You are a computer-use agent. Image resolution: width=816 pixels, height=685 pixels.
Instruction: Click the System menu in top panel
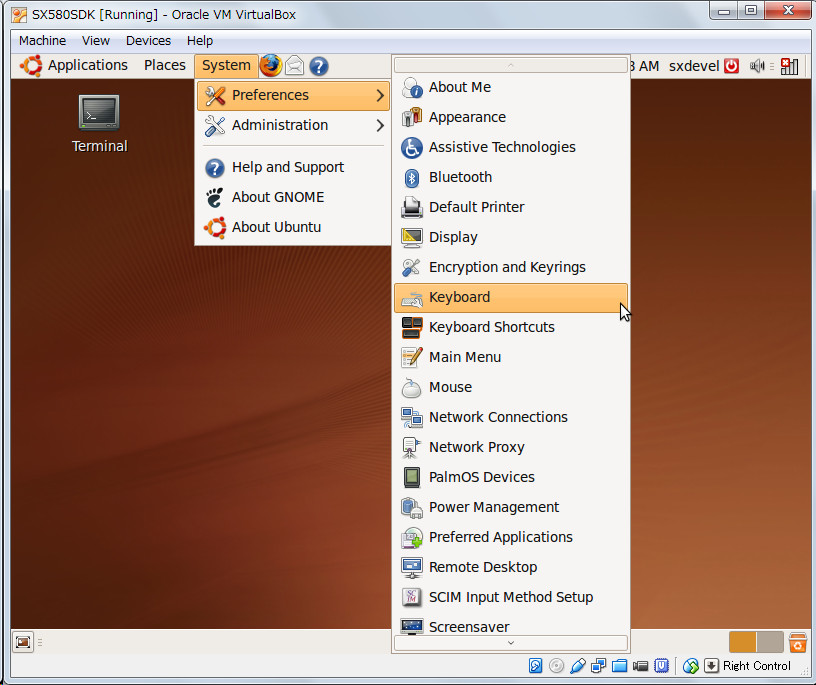coord(226,66)
